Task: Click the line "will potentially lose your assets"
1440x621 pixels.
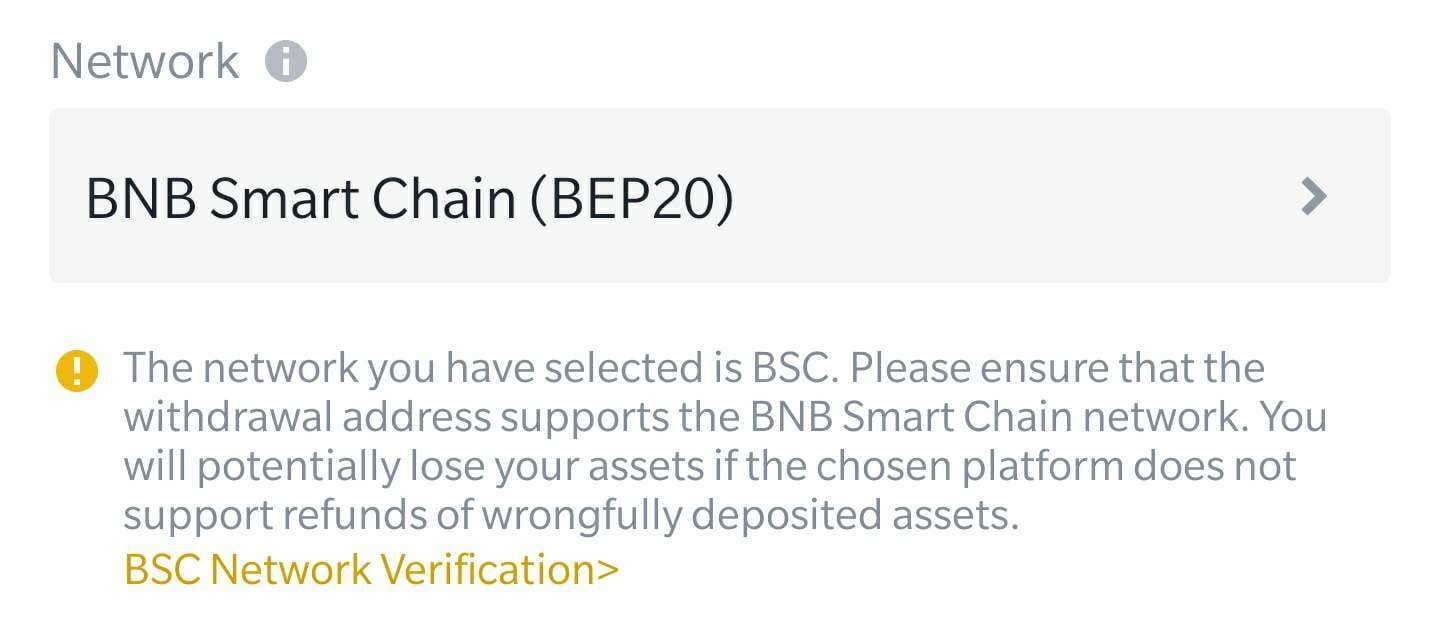Action: (x=709, y=466)
